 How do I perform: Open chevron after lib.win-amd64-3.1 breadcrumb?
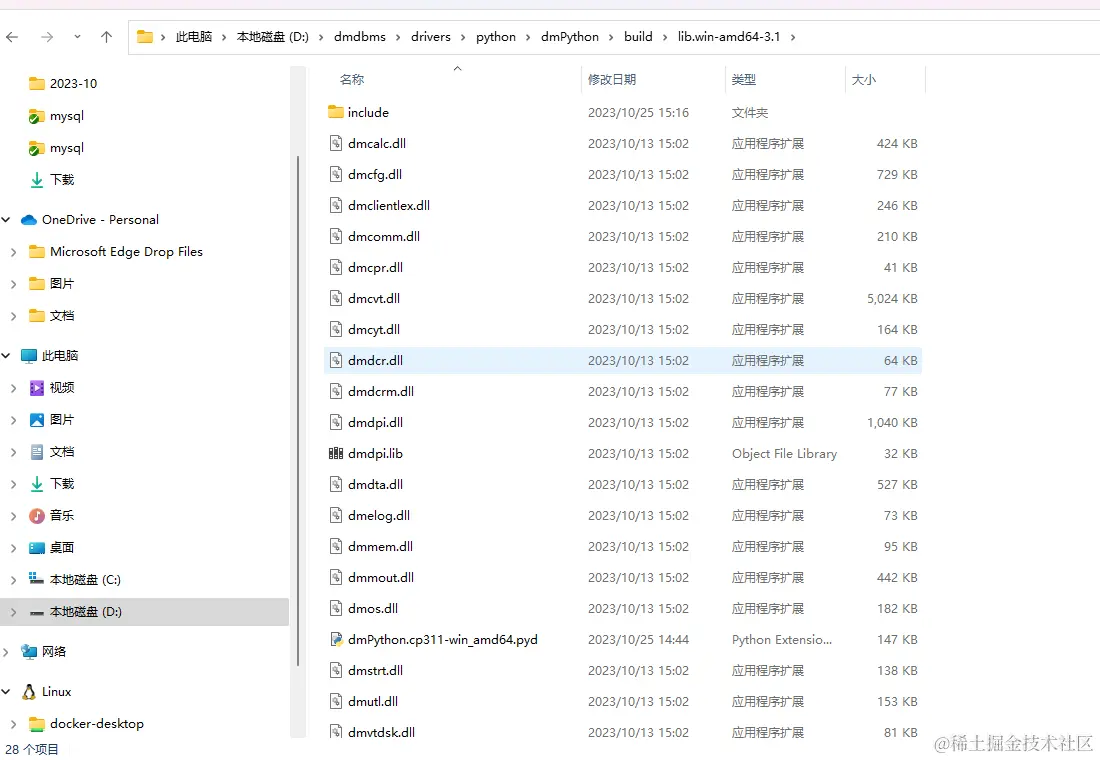pos(793,37)
